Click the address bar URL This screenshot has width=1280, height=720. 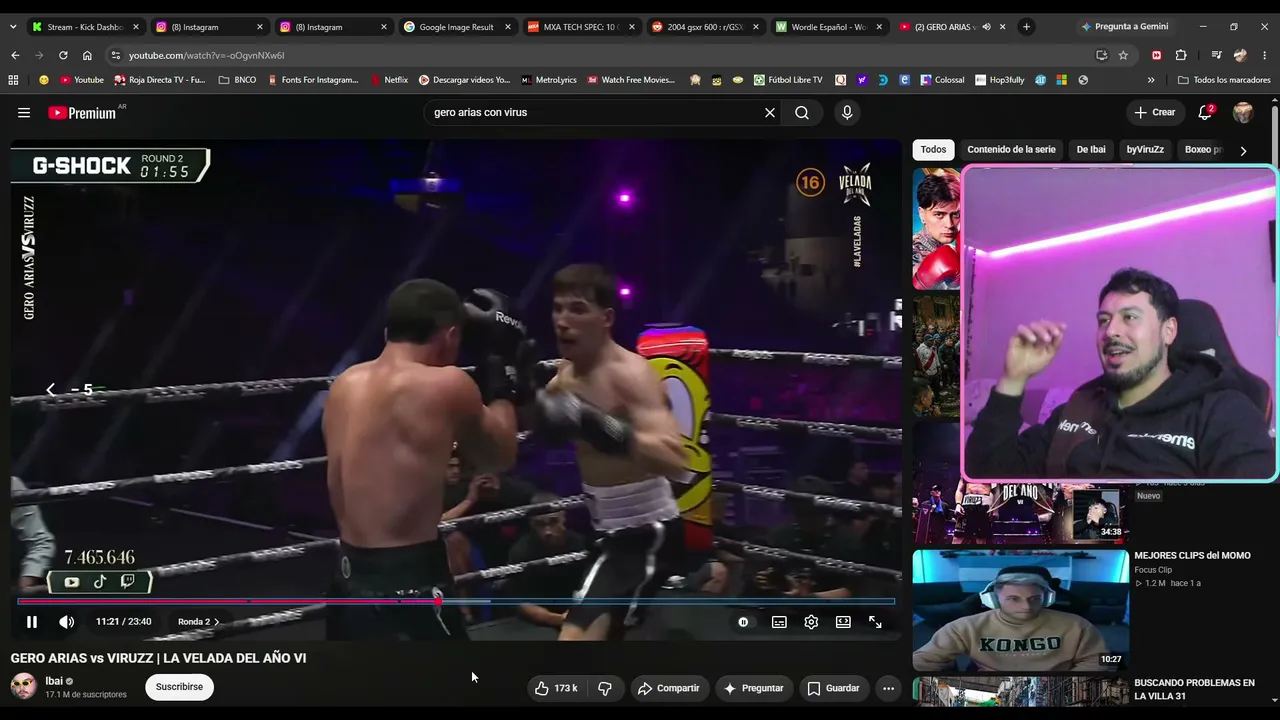207,56
